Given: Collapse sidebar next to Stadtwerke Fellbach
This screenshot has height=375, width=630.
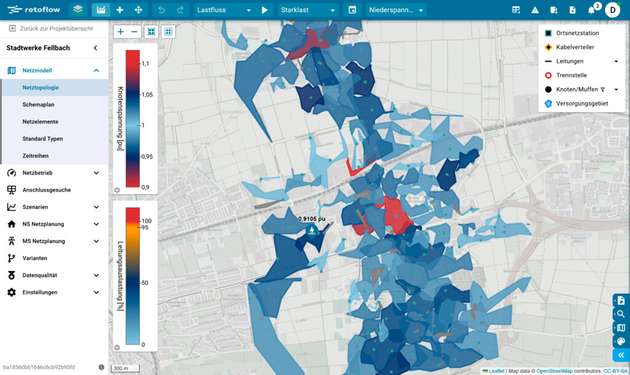Looking at the screenshot, I should coord(96,48).
